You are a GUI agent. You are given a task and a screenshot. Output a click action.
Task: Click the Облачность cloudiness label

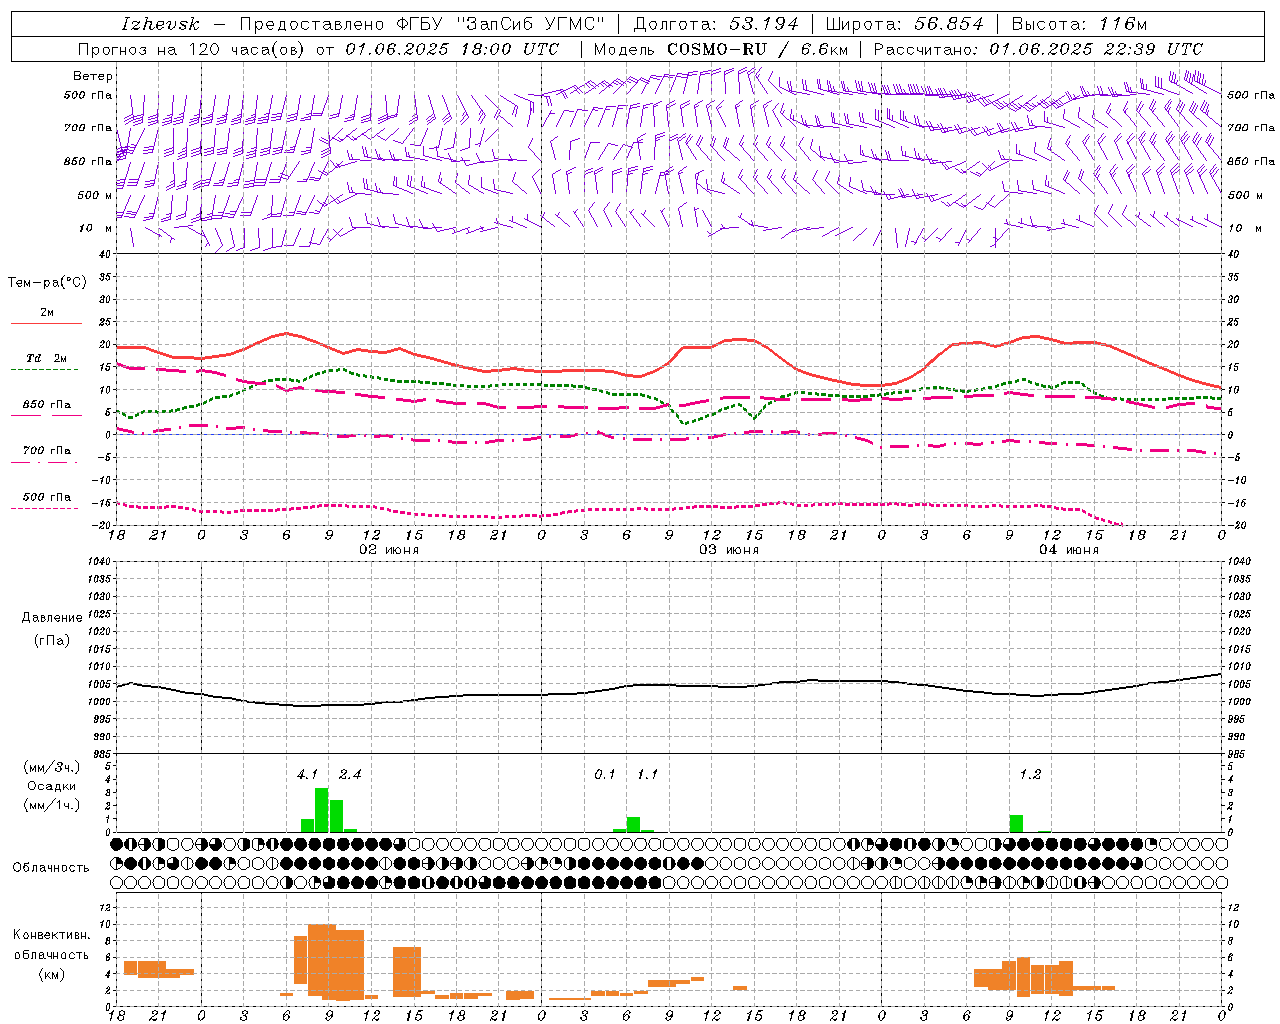[51, 867]
